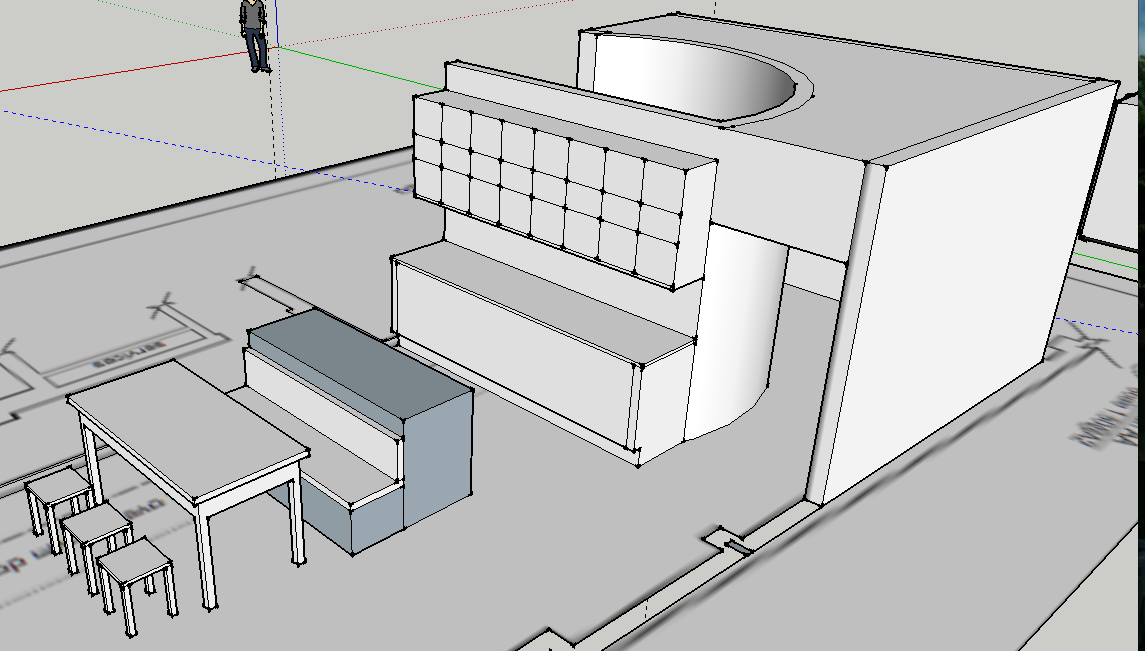Click the rectangular table top surface
Image resolution: width=1145 pixels, height=651 pixels.
(x=188, y=429)
